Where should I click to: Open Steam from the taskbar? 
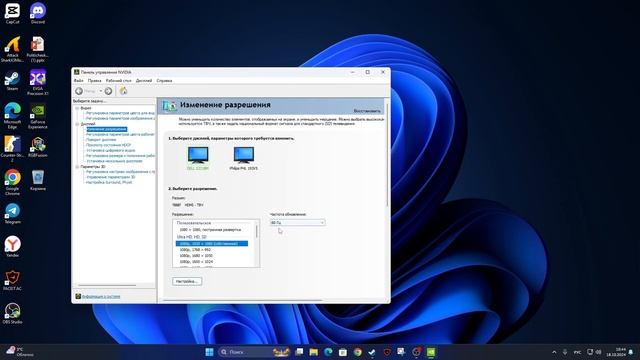(x=372, y=352)
